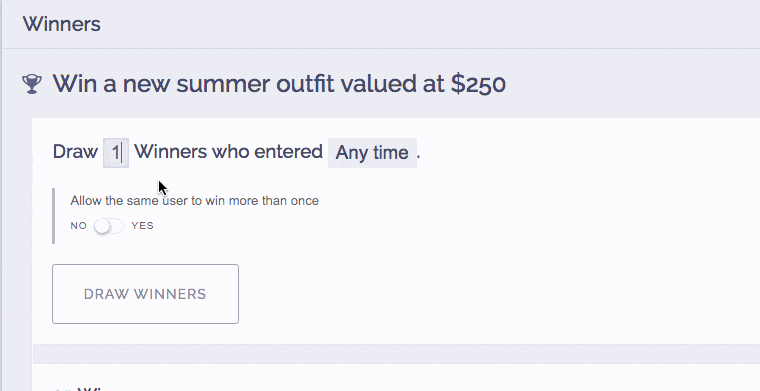Click the partially visible icon at the panel bottom
Viewport: 760px width, 391px height.
[62, 389]
